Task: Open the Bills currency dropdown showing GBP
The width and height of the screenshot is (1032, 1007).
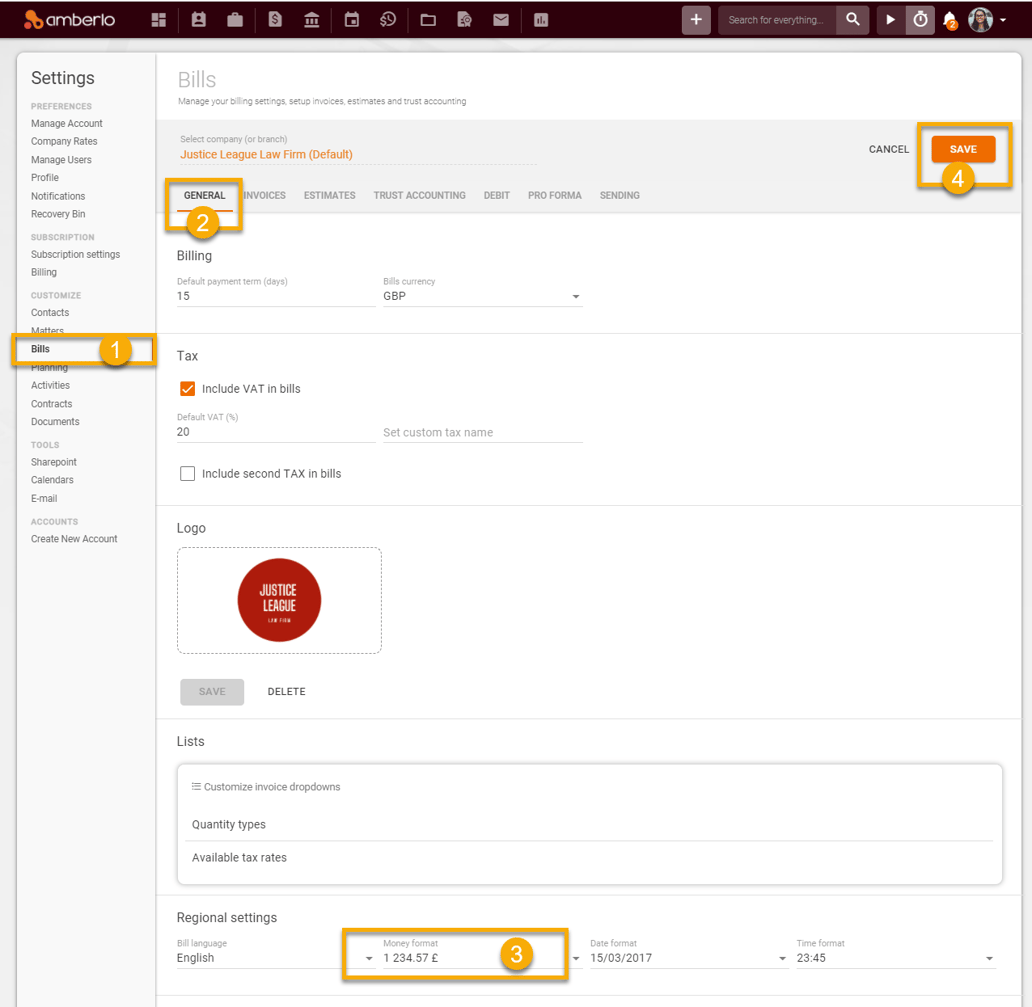Action: click(576, 297)
